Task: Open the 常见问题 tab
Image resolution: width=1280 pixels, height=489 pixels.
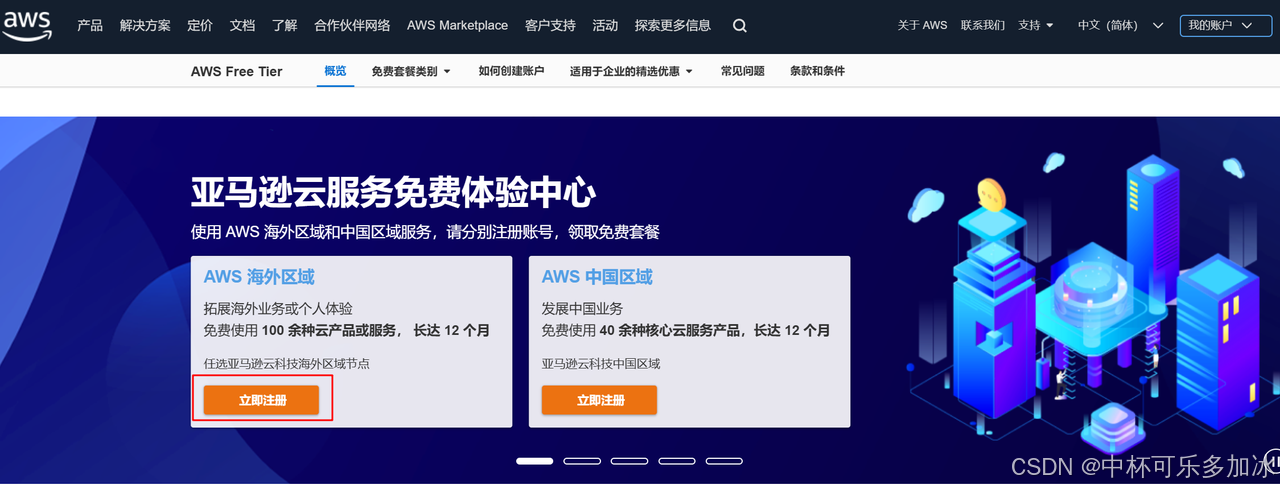Action: pyautogui.click(x=742, y=71)
